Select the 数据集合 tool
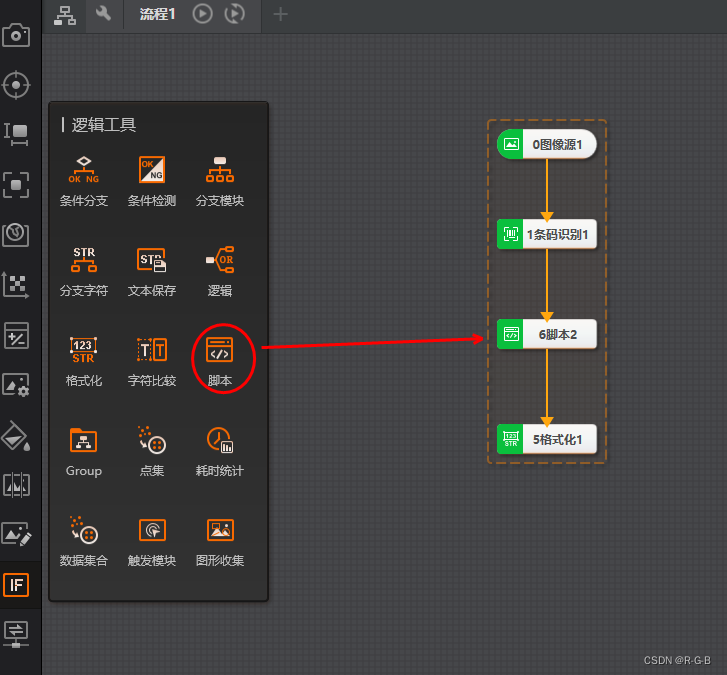 [x=84, y=541]
